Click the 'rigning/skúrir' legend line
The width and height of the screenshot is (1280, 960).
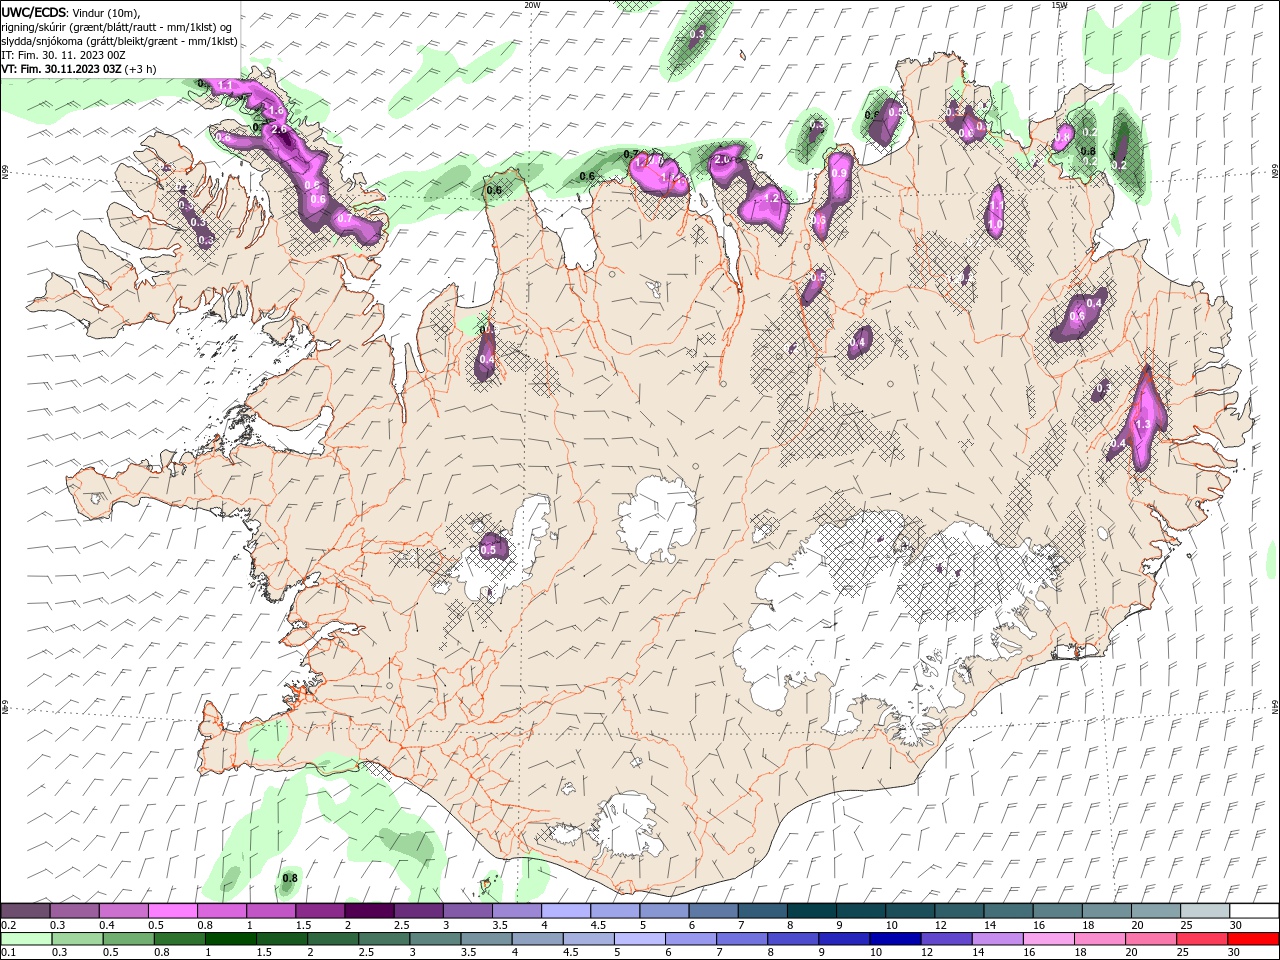pos(118,27)
